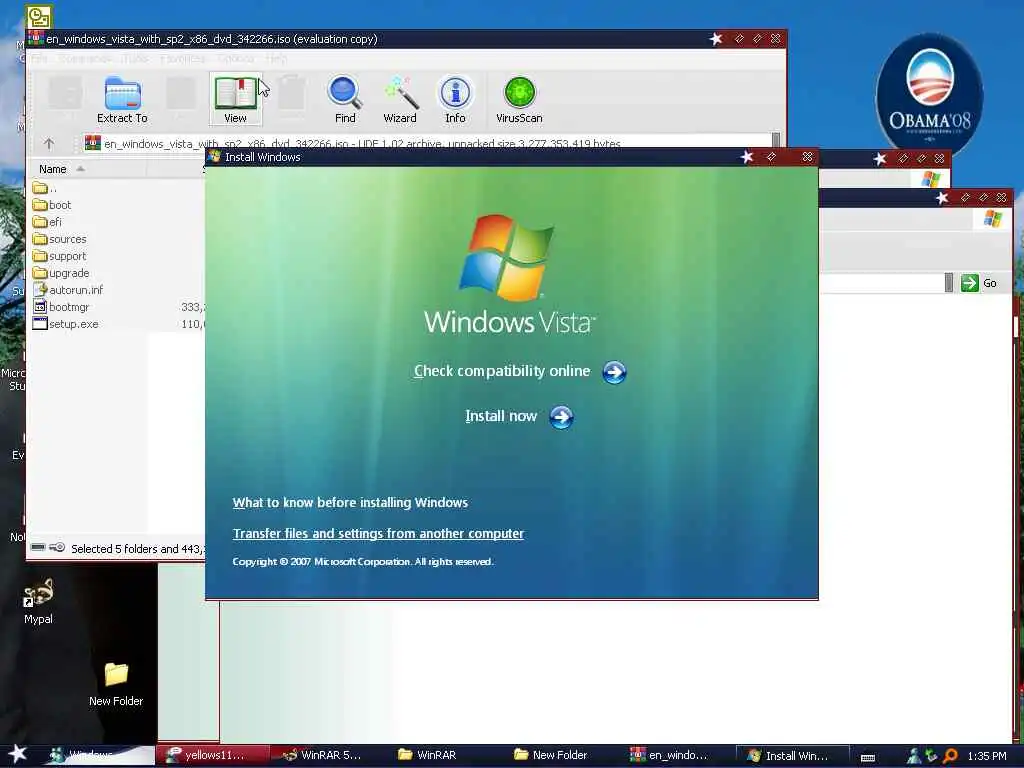
Task: Click the 'Selected 5 folders' status text
Action: 136,549
